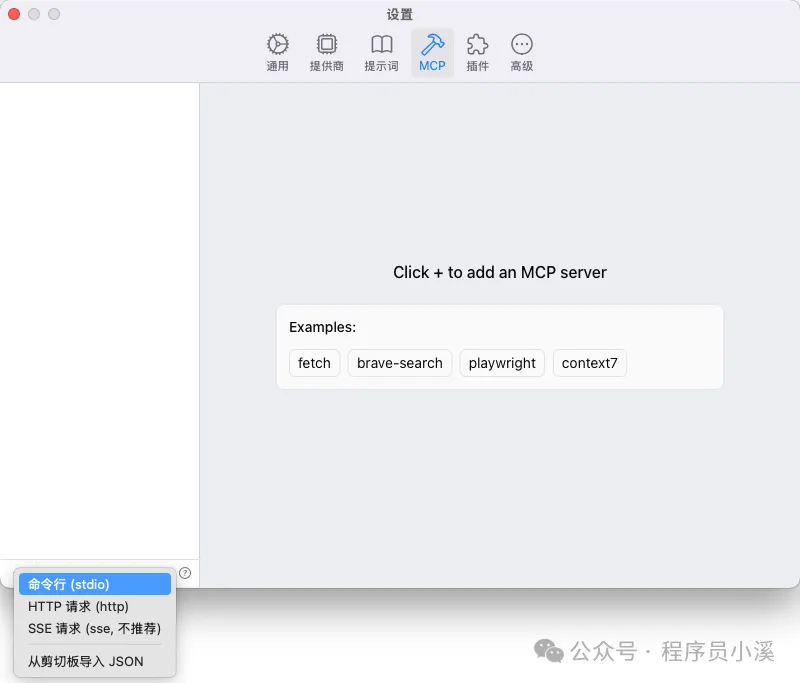Choose 命令行 (stdio) menu option
The height and width of the screenshot is (683, 800).
(95, 584)
